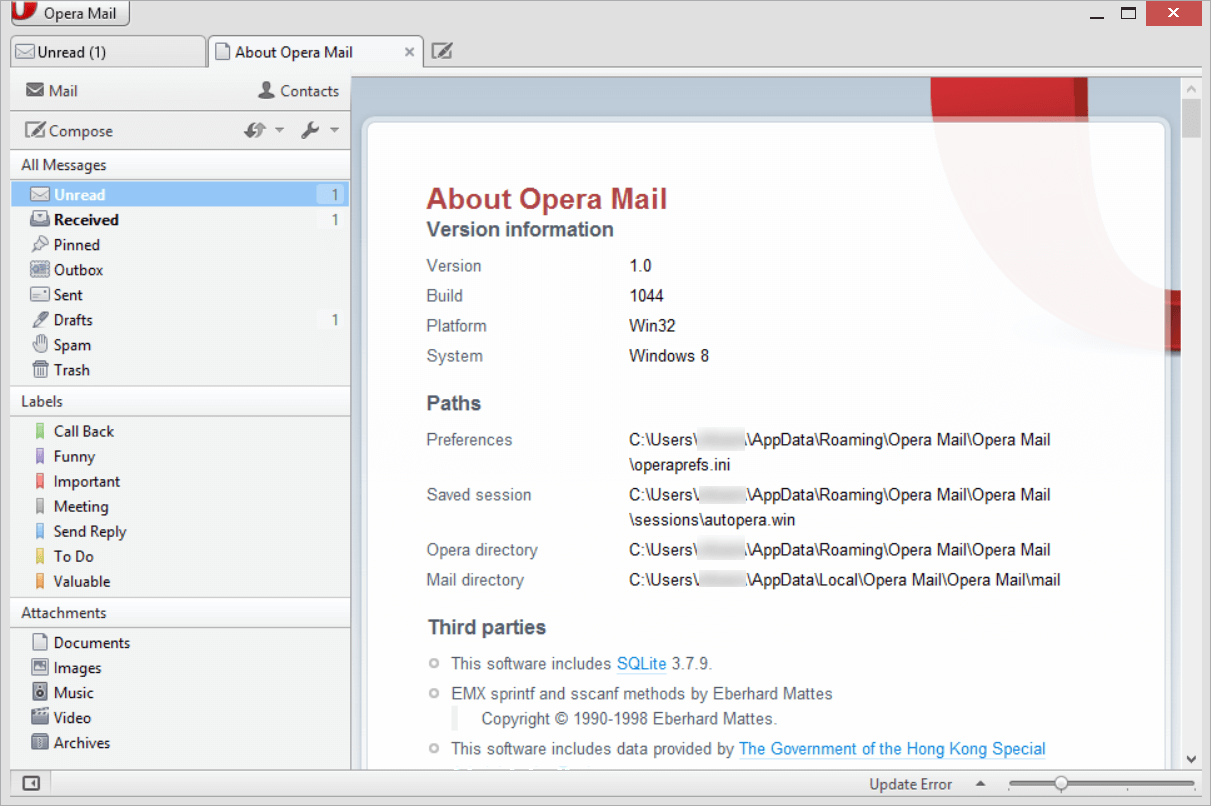Open the Government of Hong Kong link
Viewport: 1211px width, 806px height.
pyautogui.click(x=892, y=748)
